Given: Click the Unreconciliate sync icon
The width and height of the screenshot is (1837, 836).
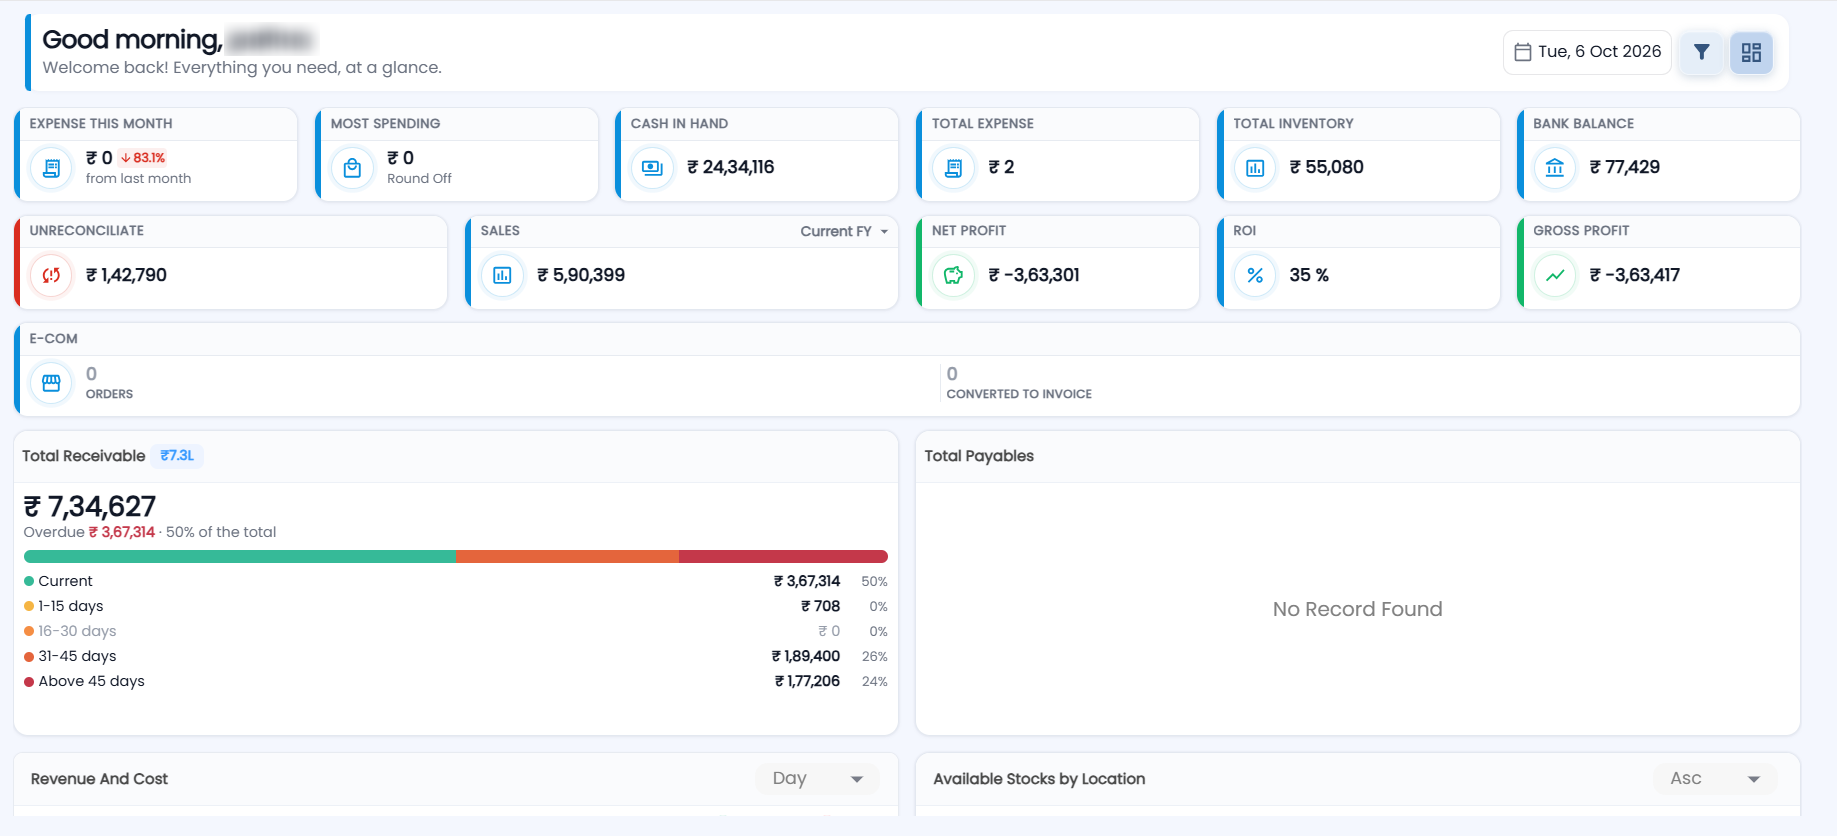Looking at the screenshot, I should tap(52, 275).
